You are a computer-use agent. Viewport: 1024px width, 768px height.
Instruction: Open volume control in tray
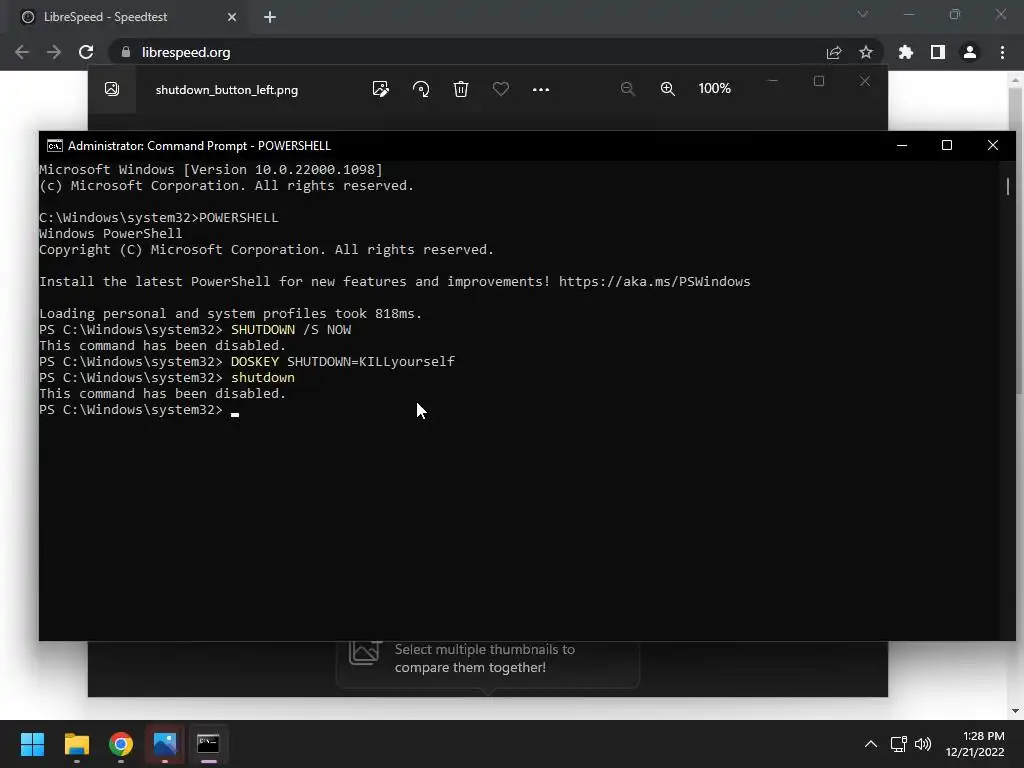pos(923,744)
